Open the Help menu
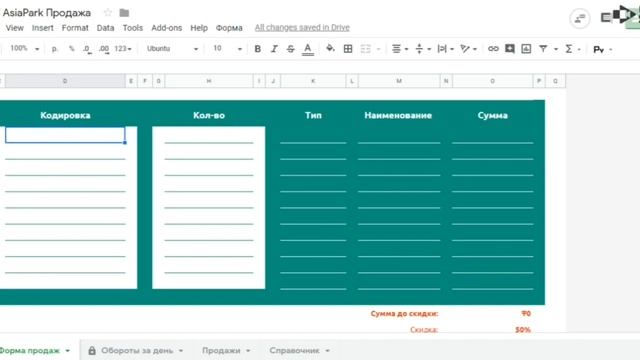This screenshot has height=360, width=640. tap(199, 28)
